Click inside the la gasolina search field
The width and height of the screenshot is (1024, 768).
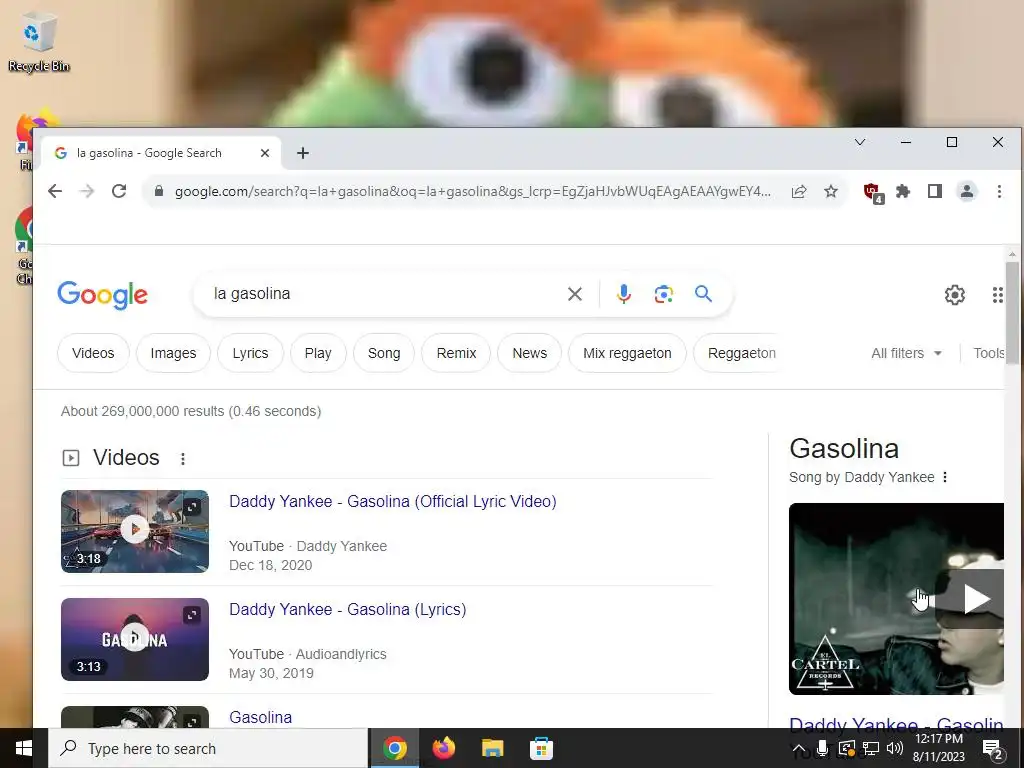click(385, 294)
